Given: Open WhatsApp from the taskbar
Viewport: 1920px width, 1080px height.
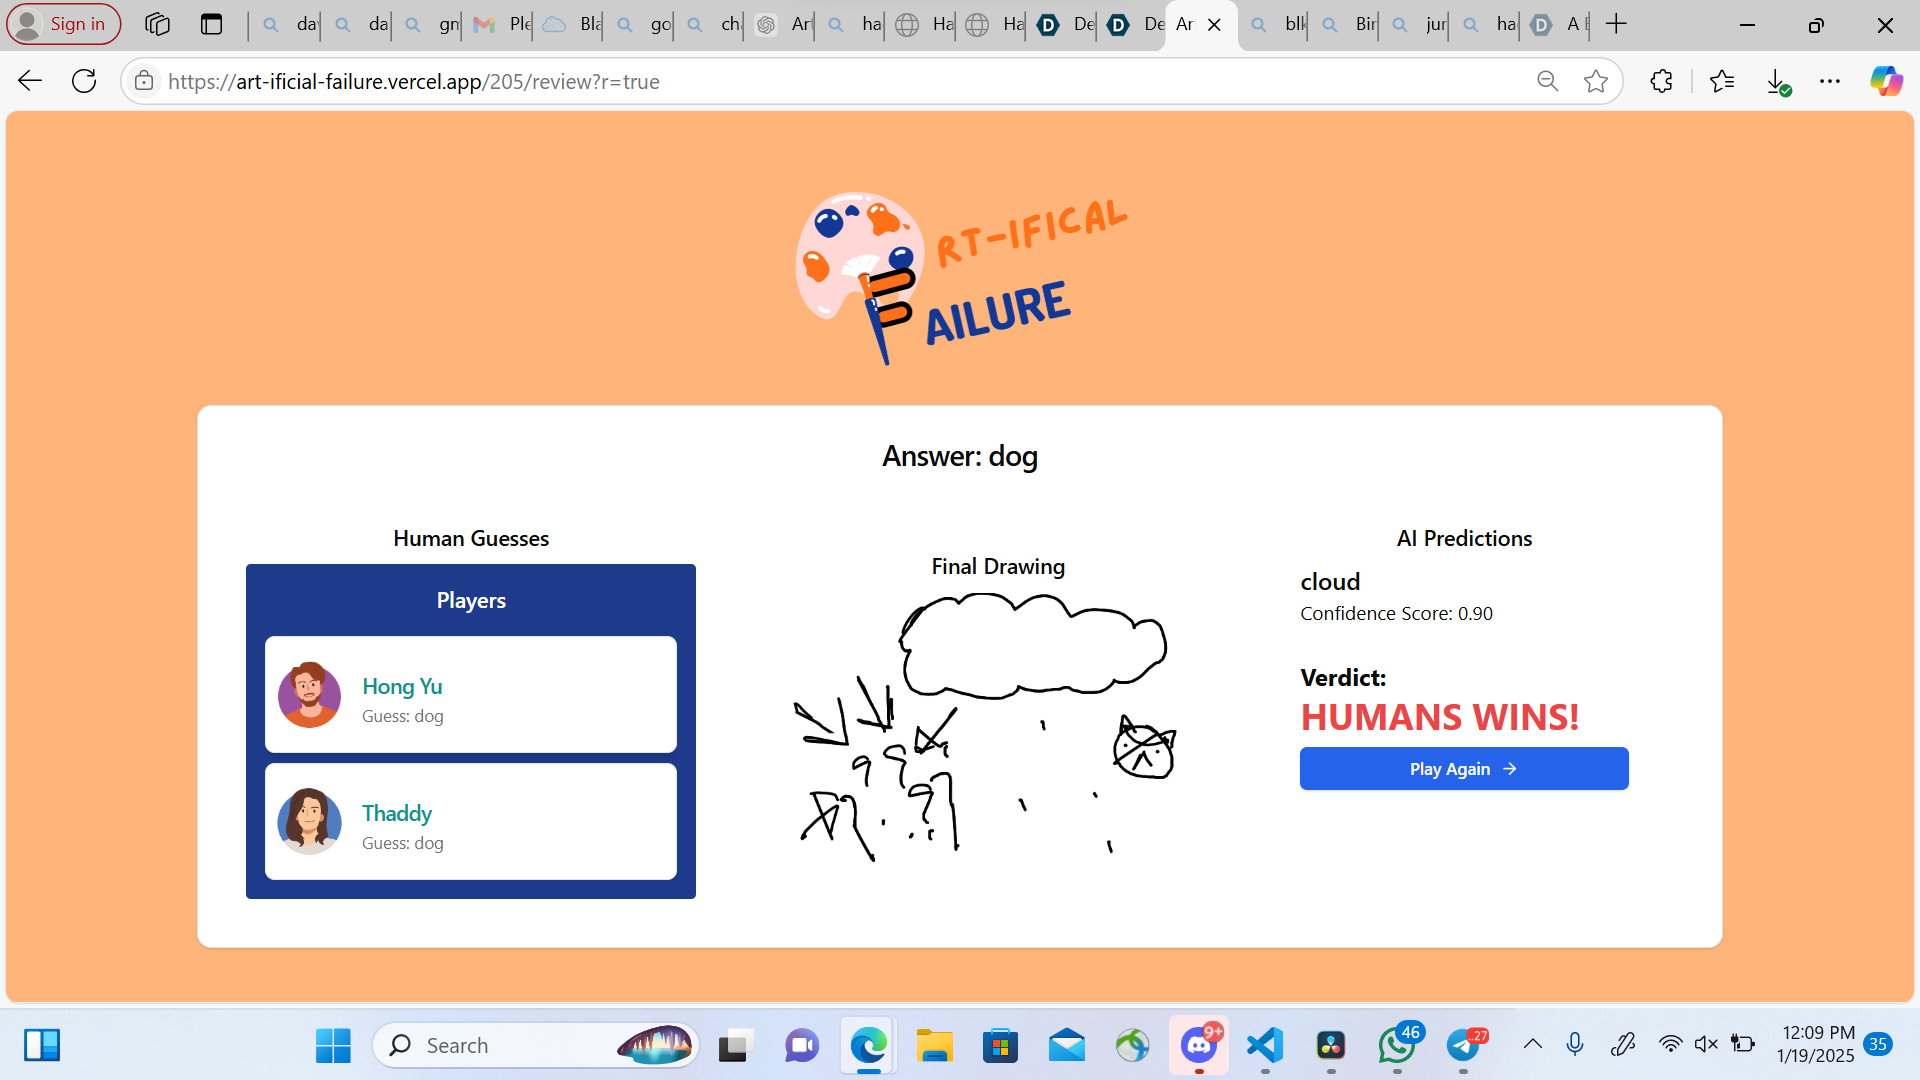Looking at the screenshot, I should pyautogui.click(x=1397, y=1045).
